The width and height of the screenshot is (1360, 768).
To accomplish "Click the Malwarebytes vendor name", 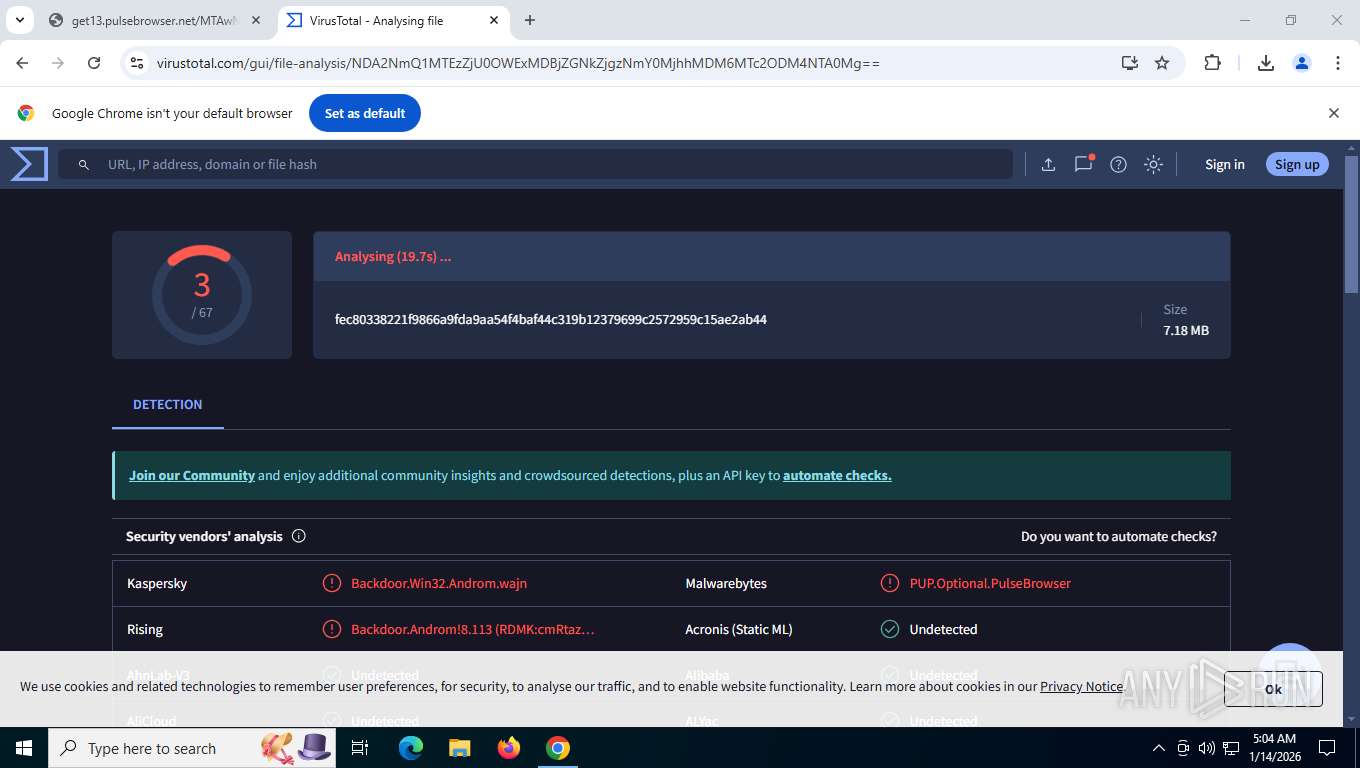I will pyautogui.click(x=726, y=583).
